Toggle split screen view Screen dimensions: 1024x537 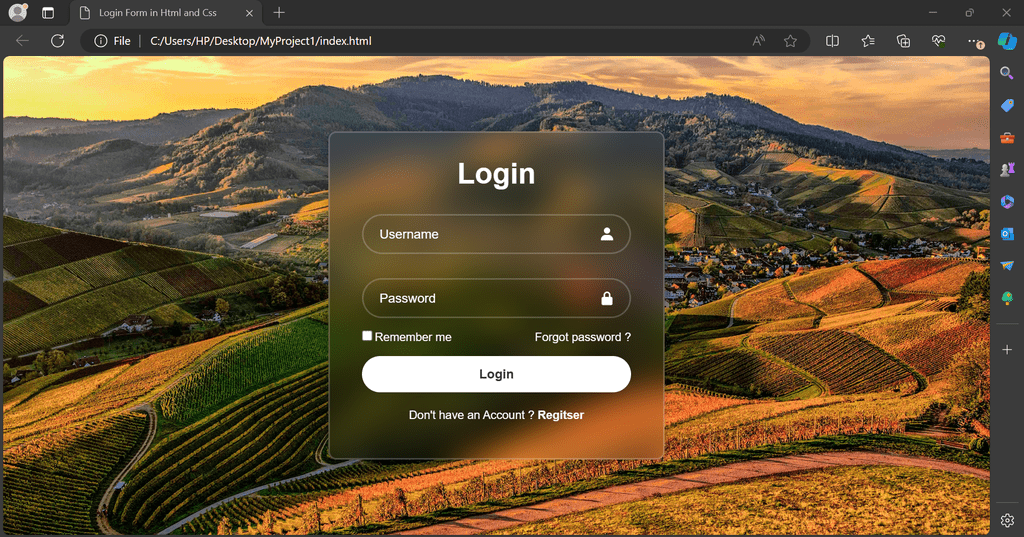[x=832, y=41]
